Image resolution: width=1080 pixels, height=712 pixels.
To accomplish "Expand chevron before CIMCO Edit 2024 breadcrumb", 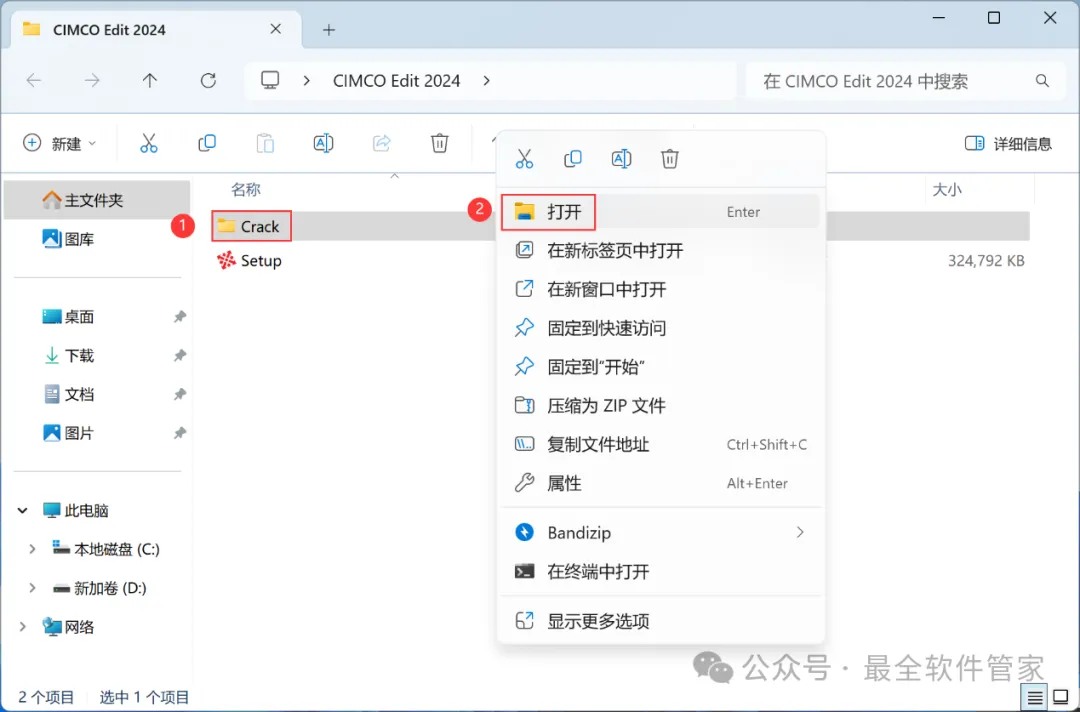I will 307,81.
